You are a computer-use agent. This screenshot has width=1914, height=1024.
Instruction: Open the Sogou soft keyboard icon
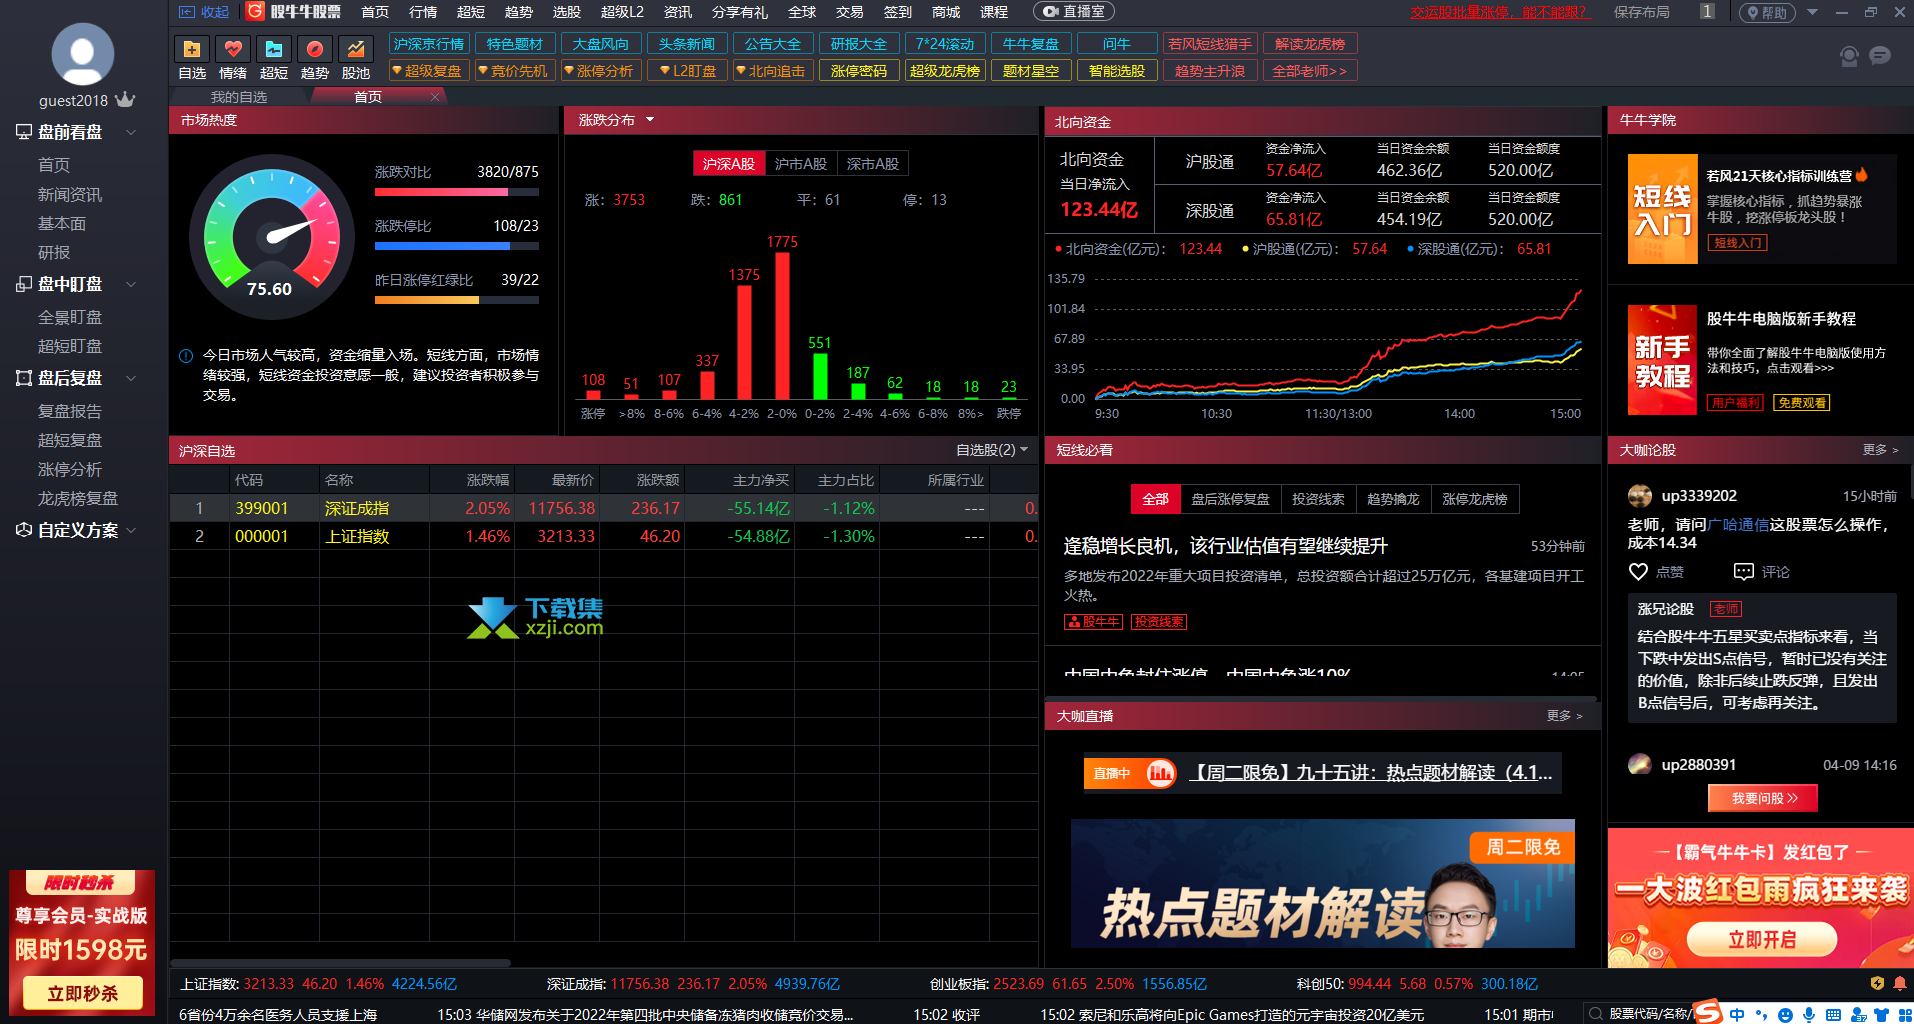click(x=1833, y=1014)
